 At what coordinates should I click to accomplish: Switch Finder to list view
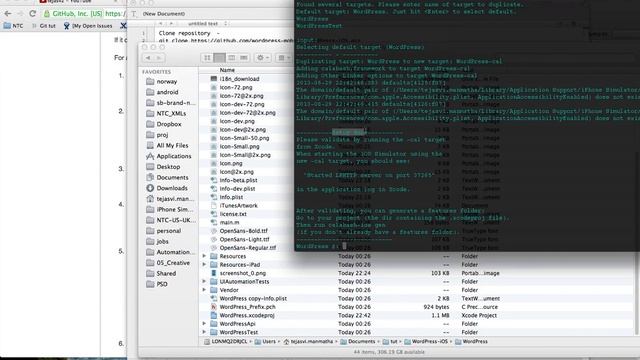coord(219,58)
